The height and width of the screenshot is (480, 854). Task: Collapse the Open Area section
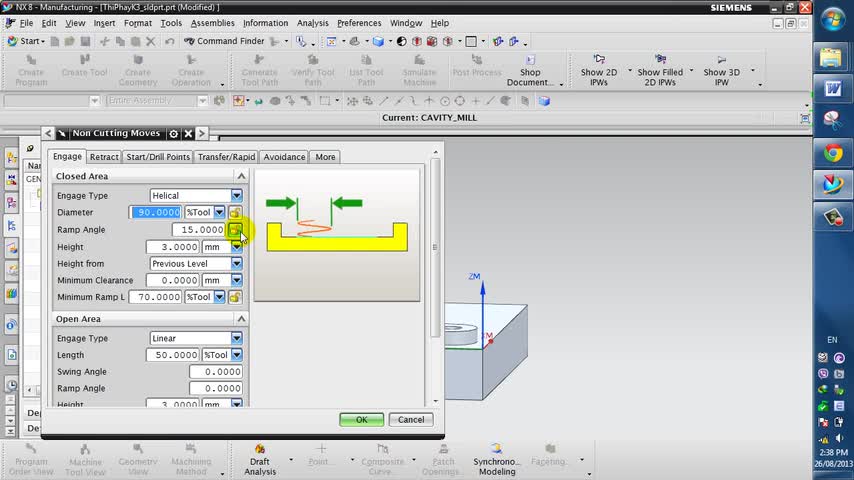click(241, 319)
